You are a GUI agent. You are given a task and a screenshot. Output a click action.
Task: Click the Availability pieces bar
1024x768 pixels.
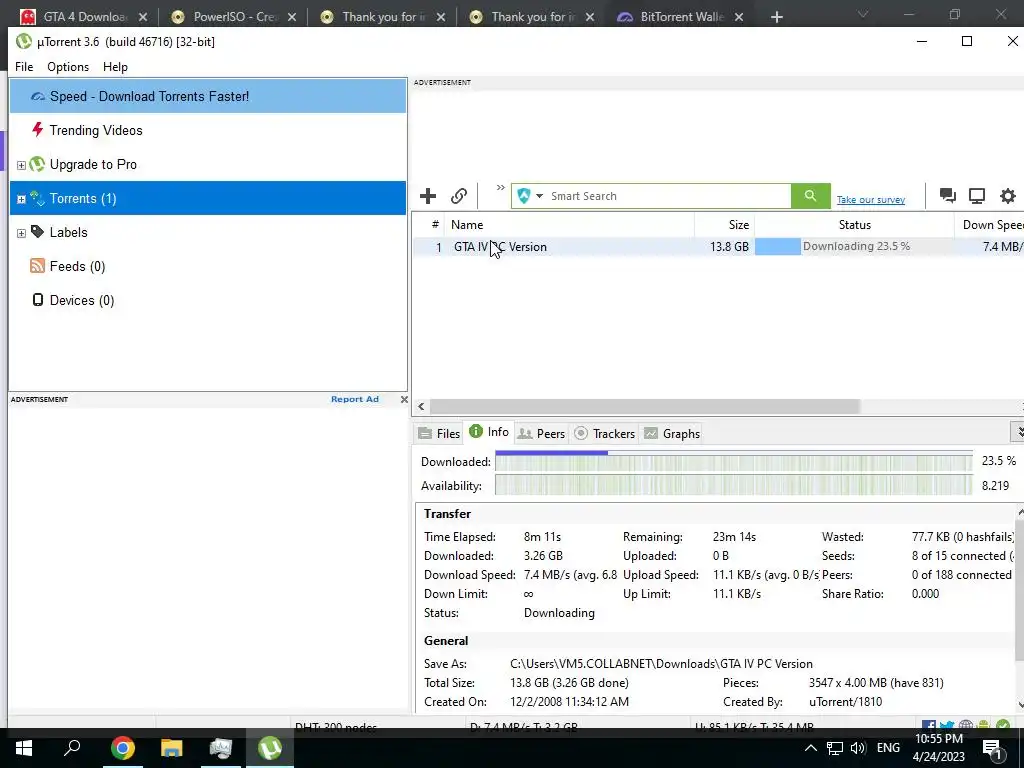click(x=733, y=485)
